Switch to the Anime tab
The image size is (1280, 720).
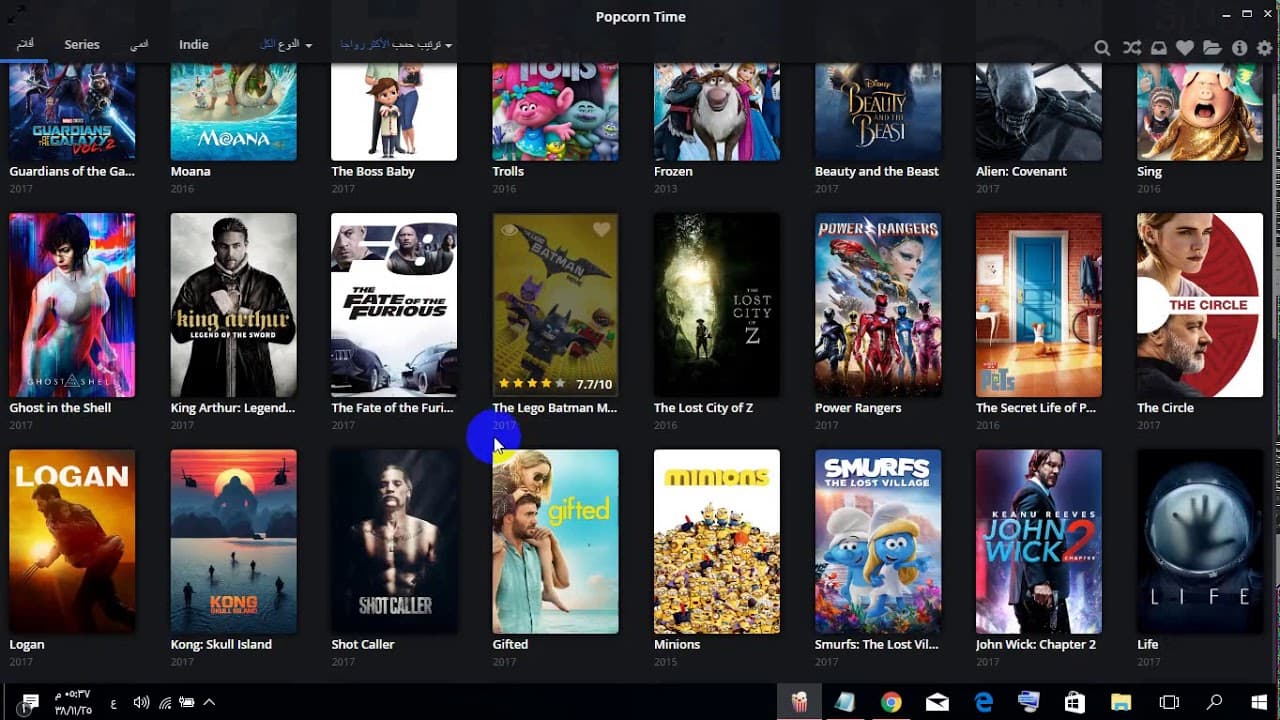(139, 45)
